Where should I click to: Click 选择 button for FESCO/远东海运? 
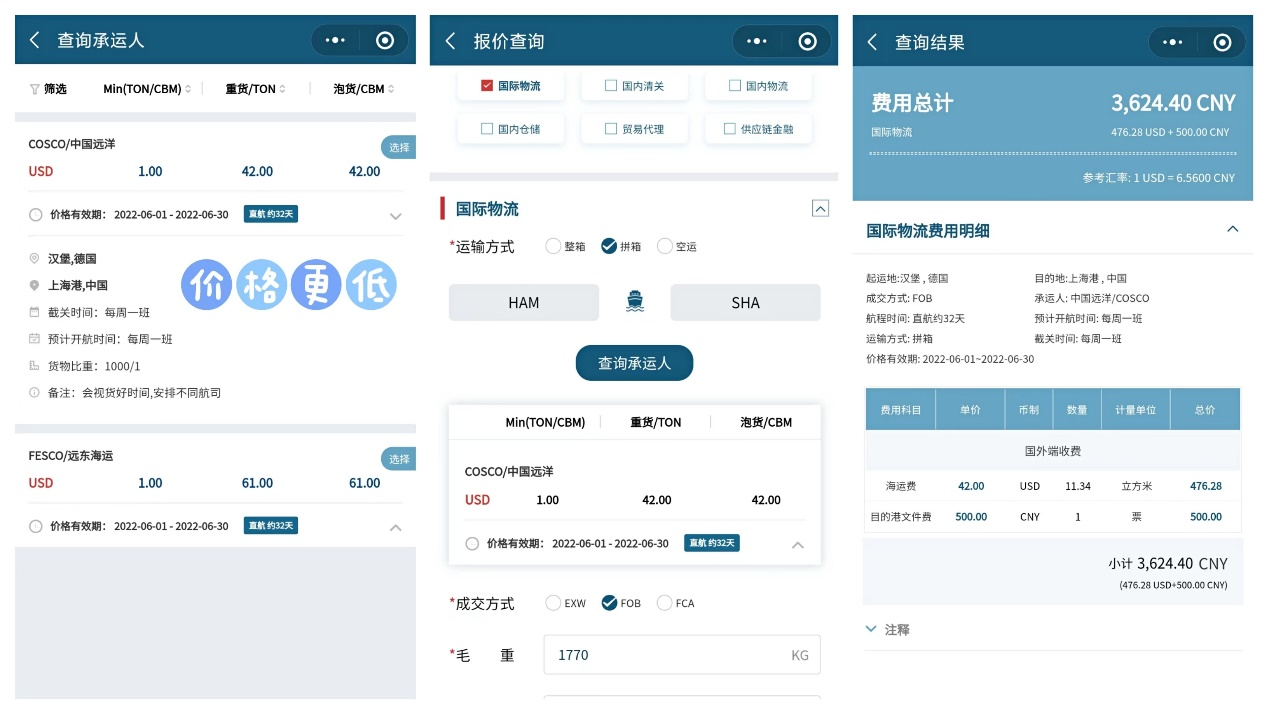tap(399, 459)
